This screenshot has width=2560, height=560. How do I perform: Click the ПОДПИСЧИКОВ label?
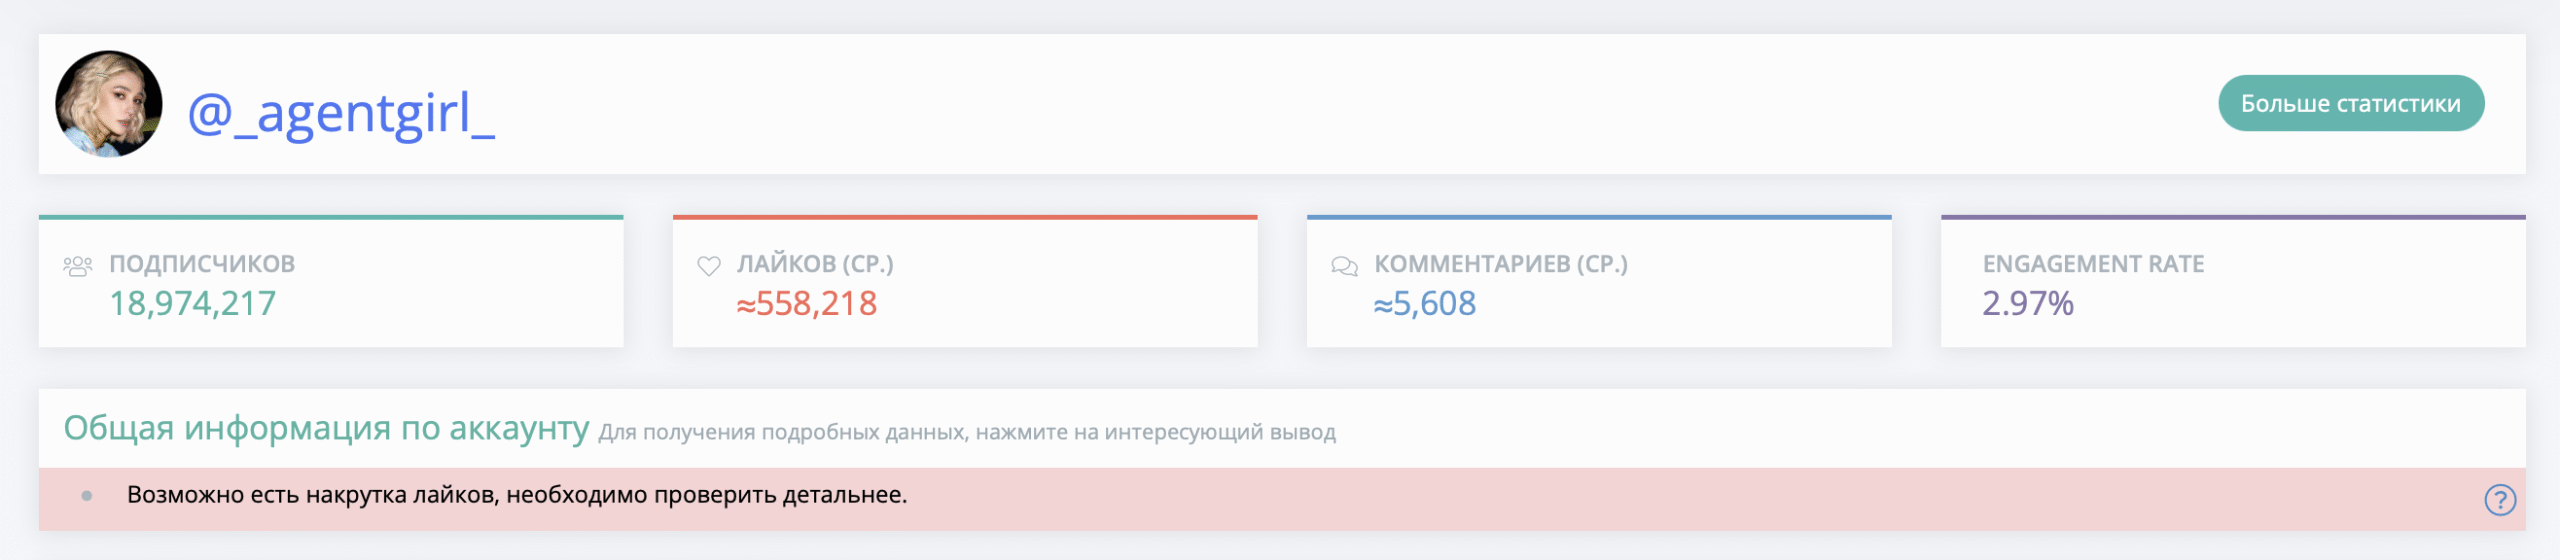click(x=202, y=264)
